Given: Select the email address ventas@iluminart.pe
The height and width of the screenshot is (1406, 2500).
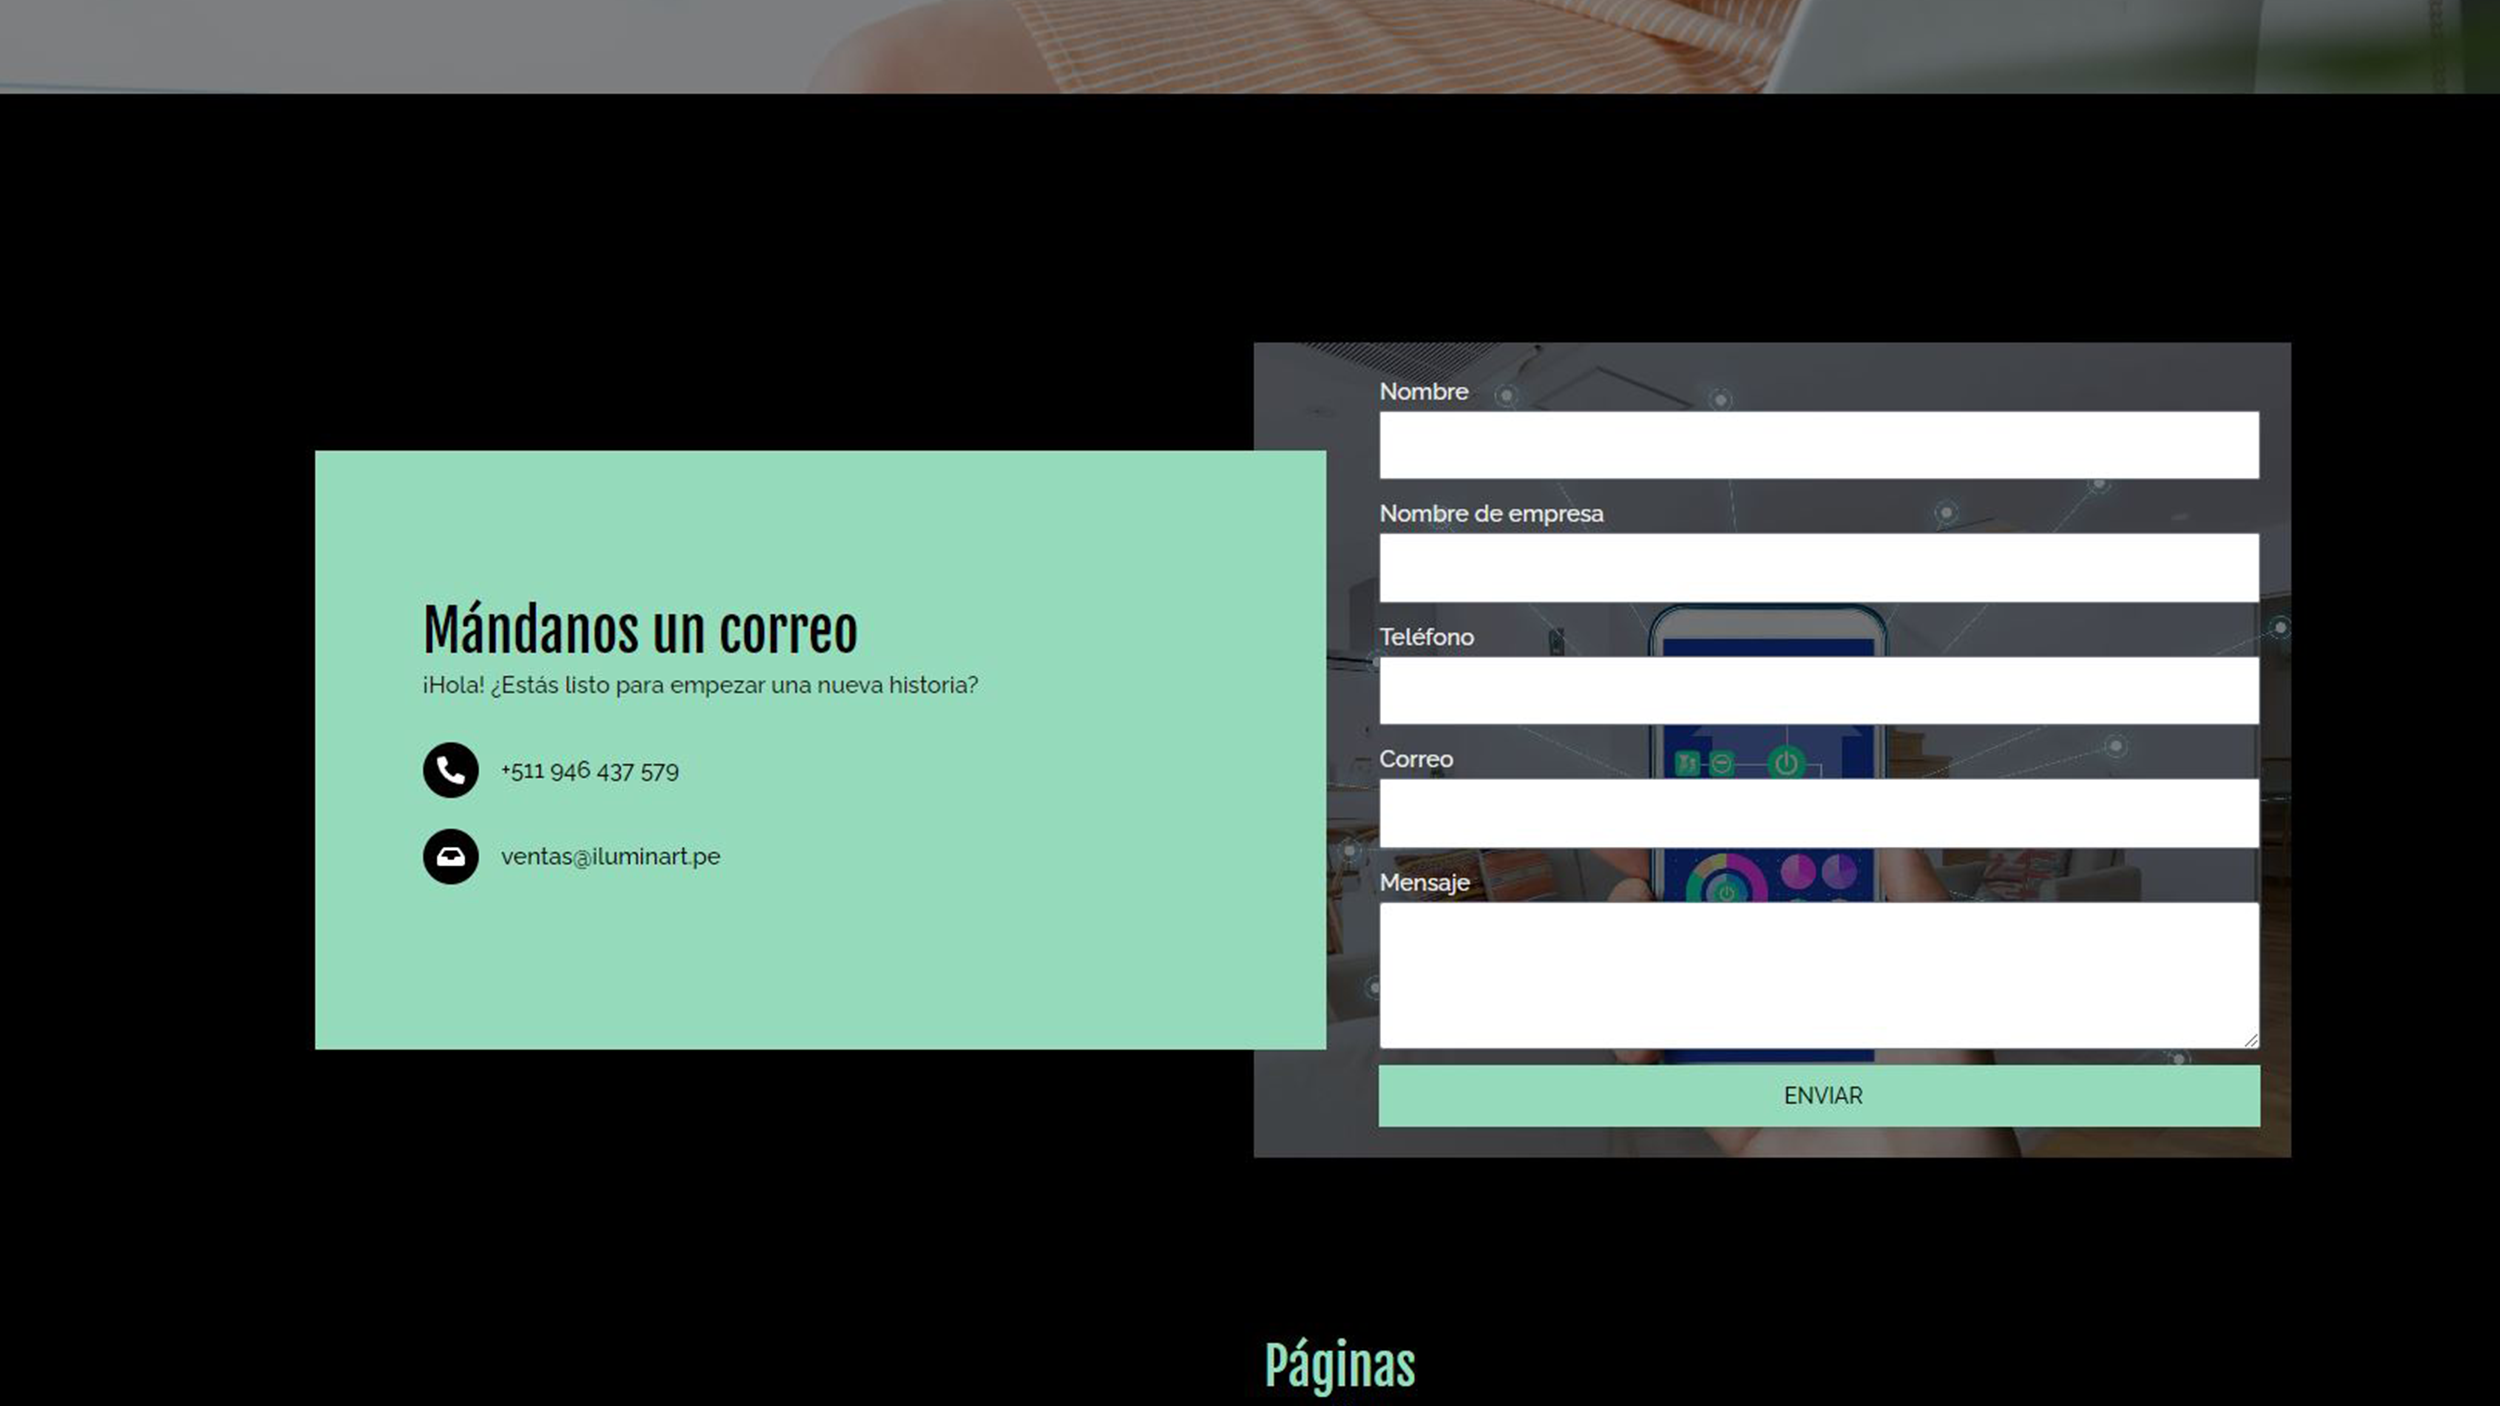Looking at the screenshot, I should coord(611,857).
